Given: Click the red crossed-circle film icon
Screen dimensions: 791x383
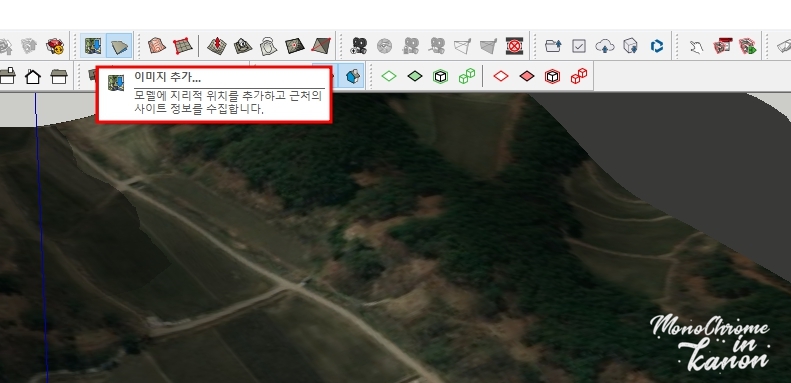Looking at the screenshot, I should 515,46.
